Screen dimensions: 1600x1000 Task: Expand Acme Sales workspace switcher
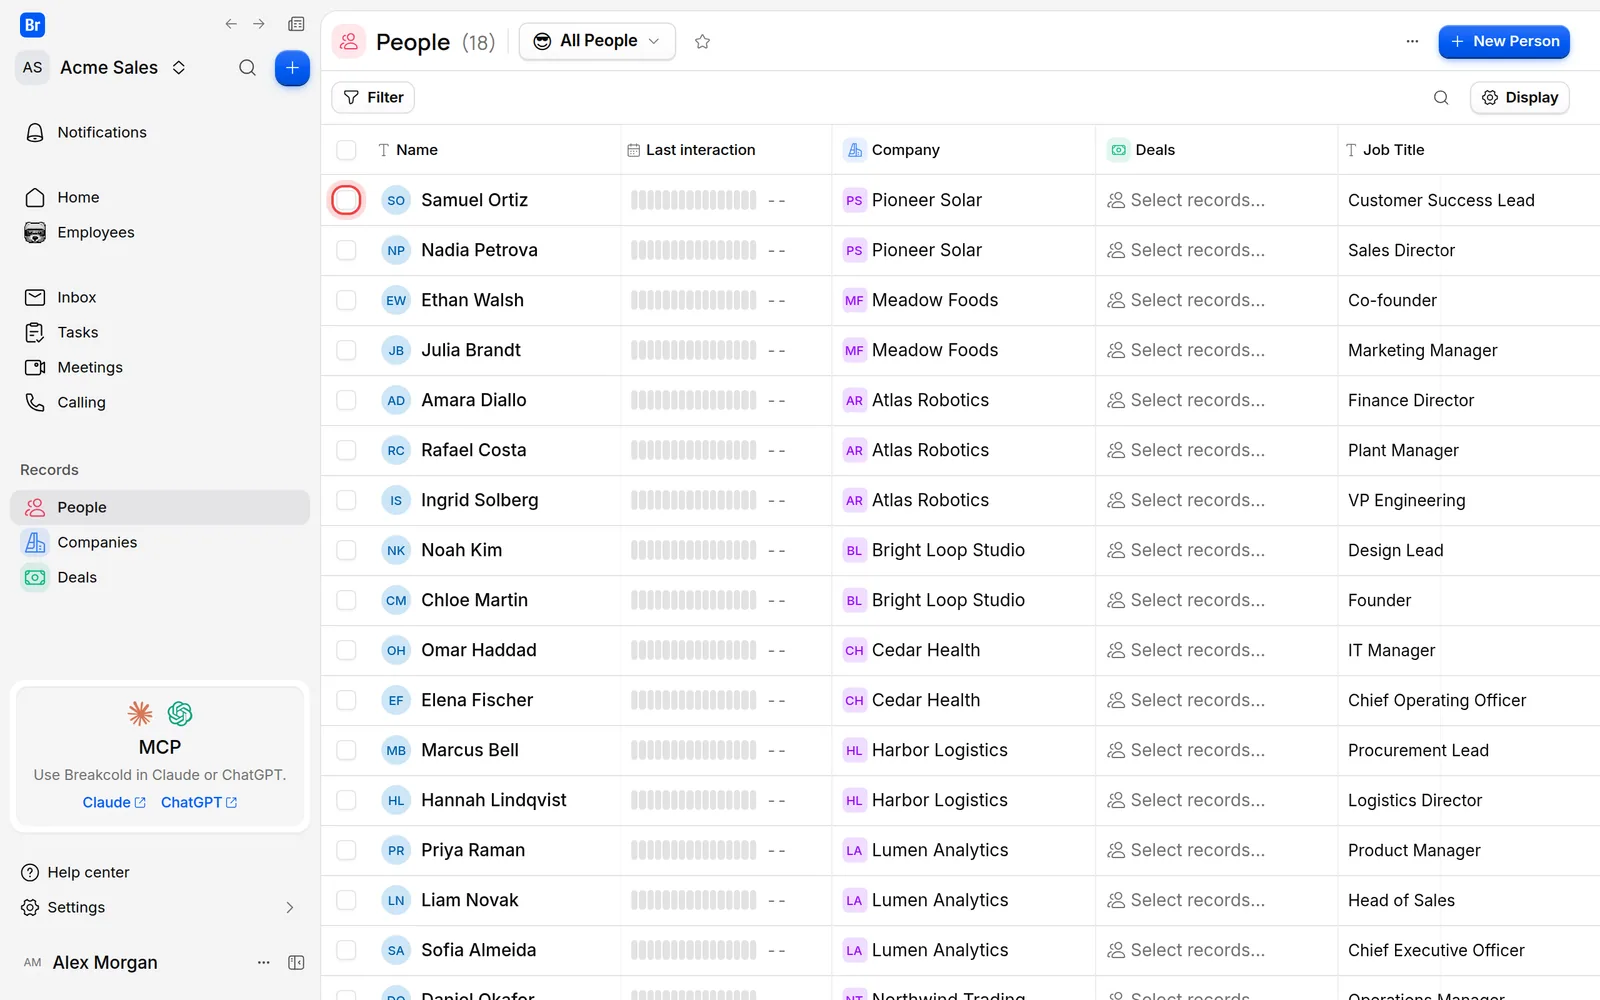point(179,68)
